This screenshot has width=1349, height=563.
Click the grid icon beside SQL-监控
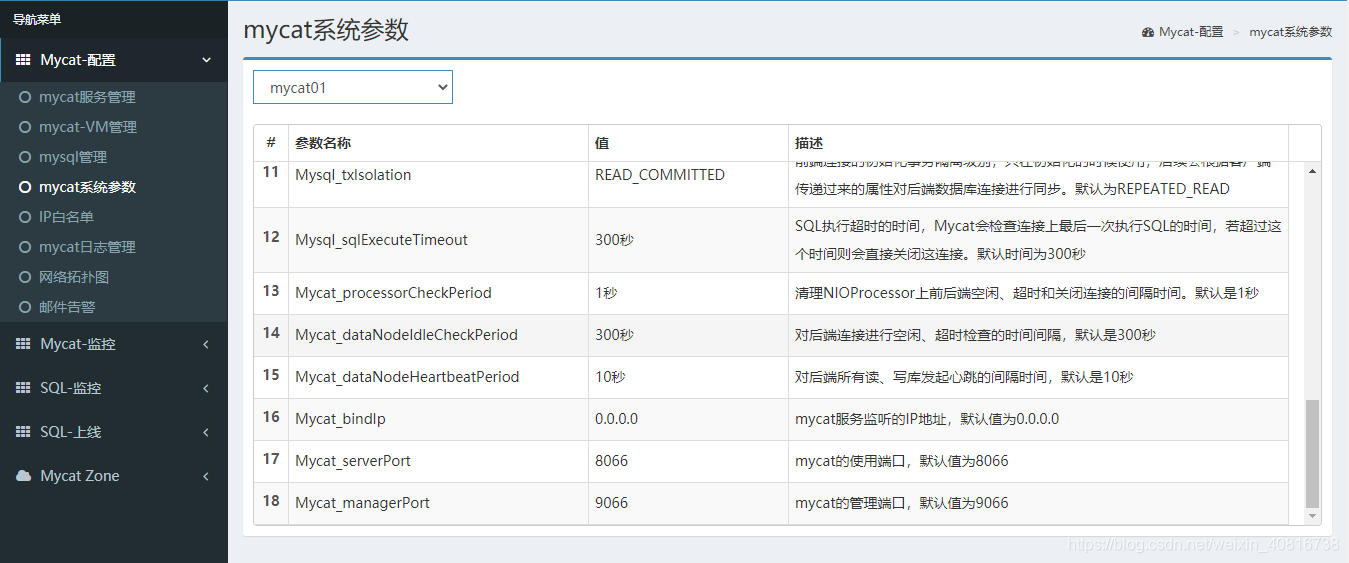tap(23, 388)
